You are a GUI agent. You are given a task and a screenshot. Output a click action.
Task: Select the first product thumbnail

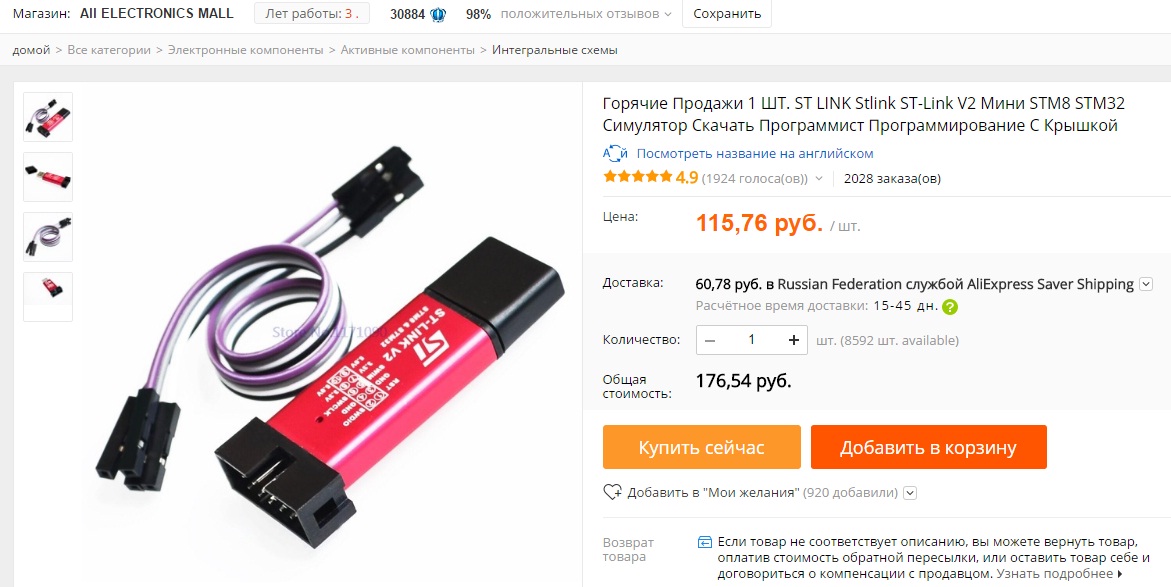tap(48, 117)
